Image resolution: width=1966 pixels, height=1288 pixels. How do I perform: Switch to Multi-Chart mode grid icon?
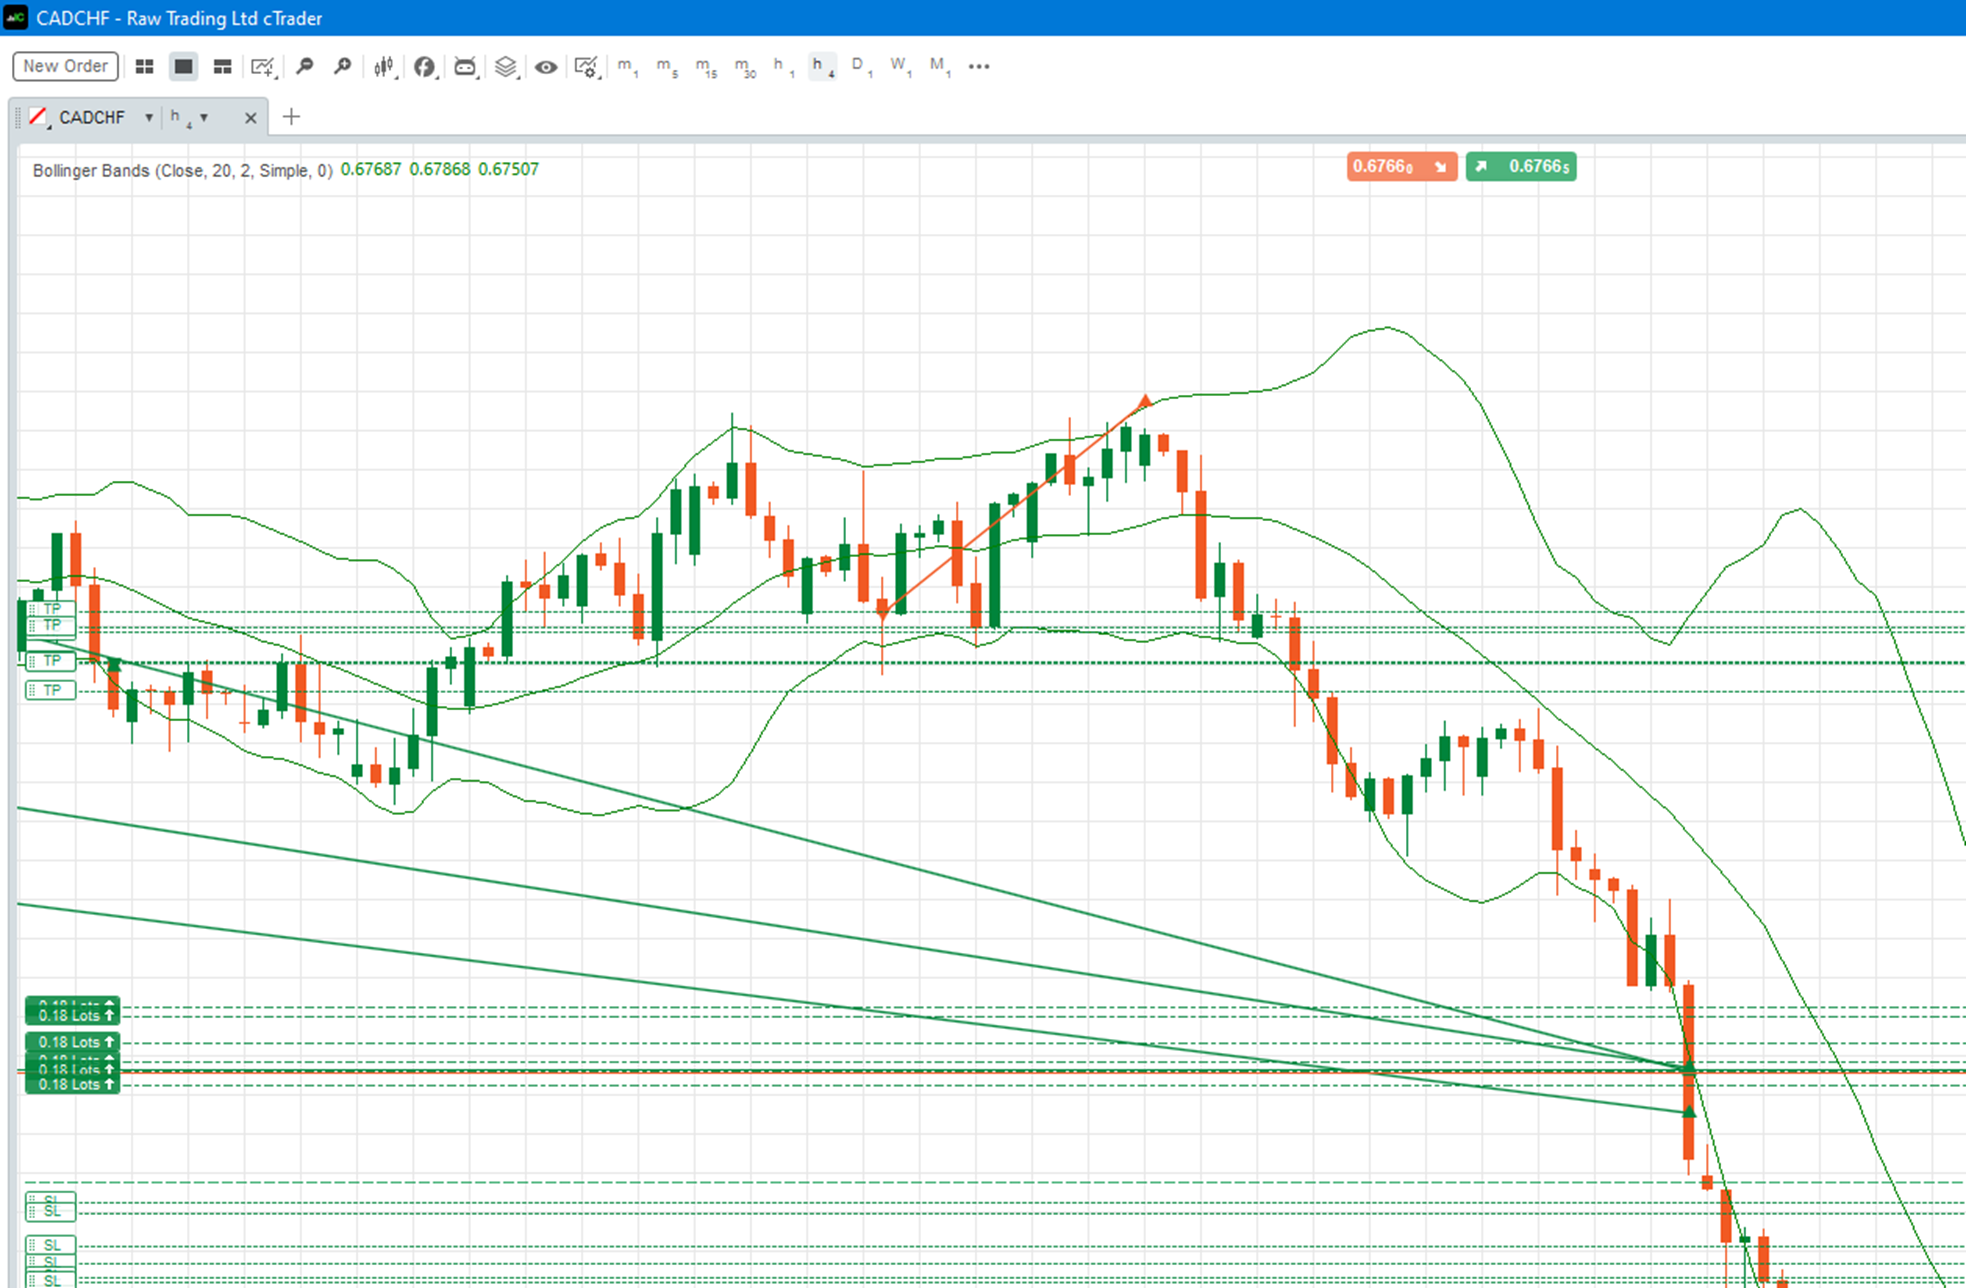(x=144, y=66)
